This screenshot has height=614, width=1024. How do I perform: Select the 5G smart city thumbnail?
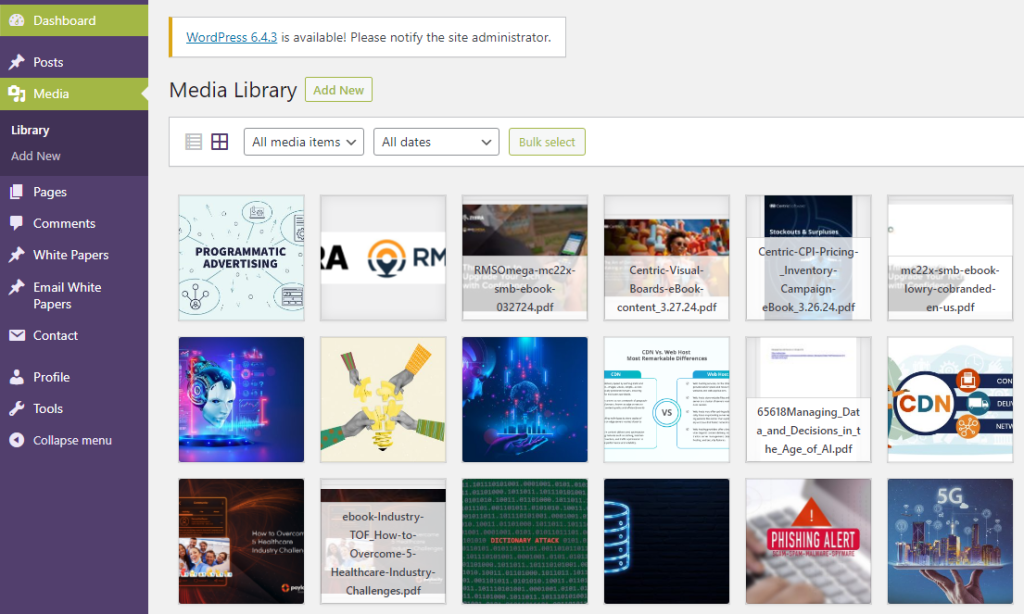[x=950, y=541]
